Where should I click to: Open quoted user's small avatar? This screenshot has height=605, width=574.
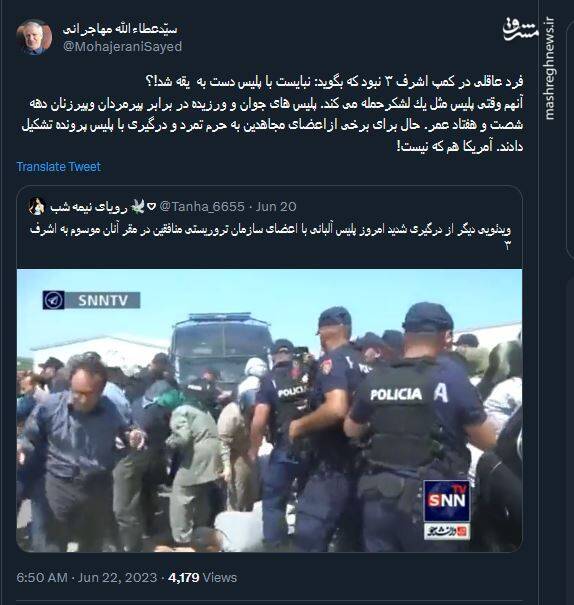click(x=37, y=207)
